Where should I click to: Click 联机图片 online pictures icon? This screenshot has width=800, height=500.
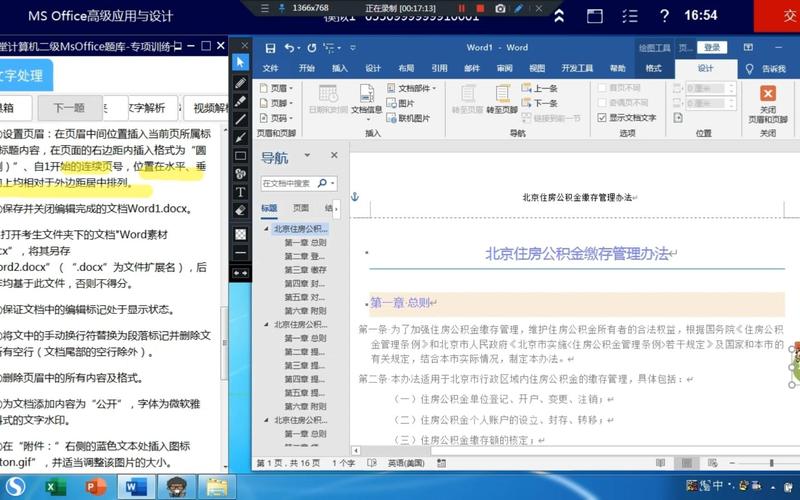point(408,118)
